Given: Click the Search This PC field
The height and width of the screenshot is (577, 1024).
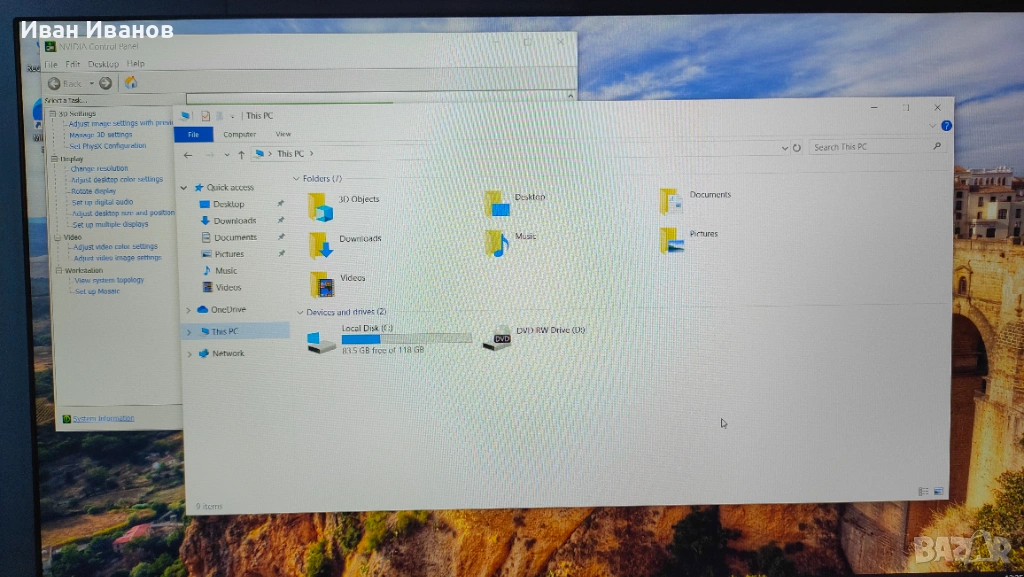Looking at the screenshot, I should coord(870,147).
